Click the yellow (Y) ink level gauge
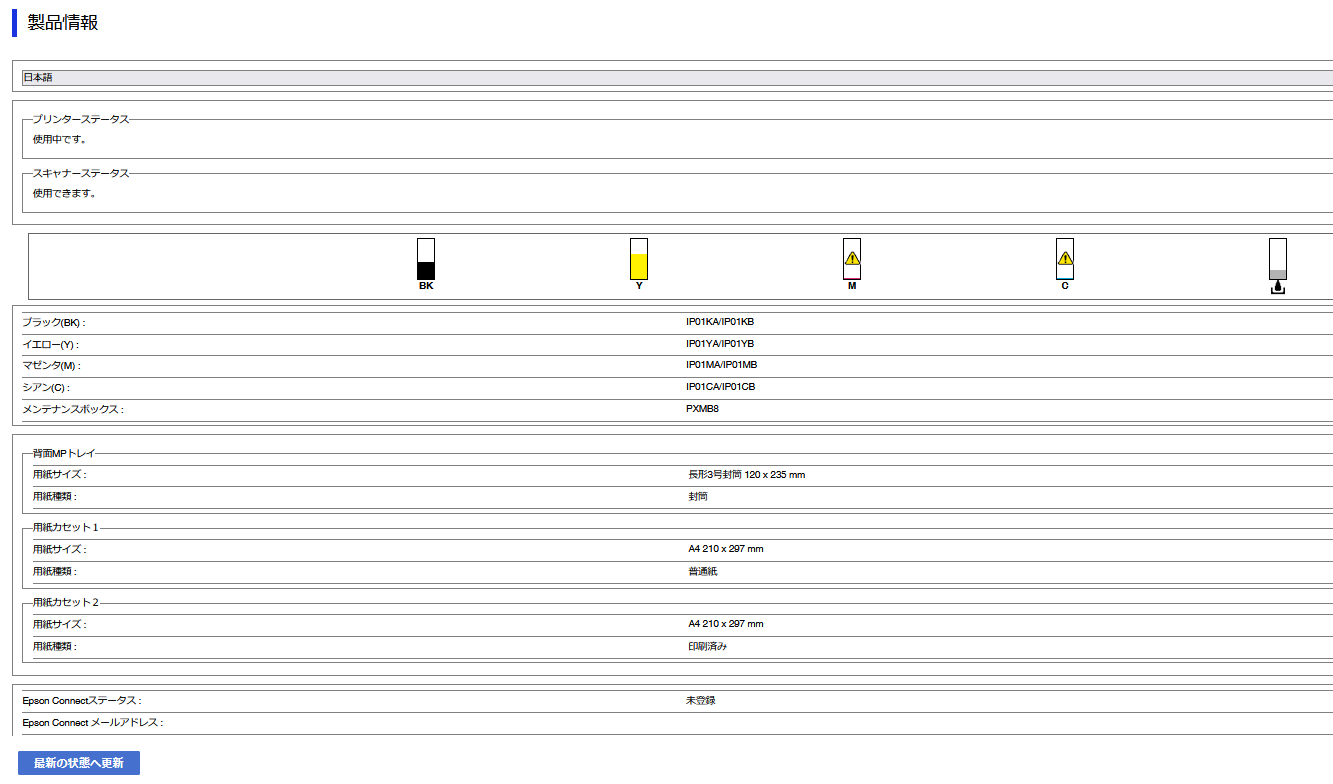Image resolution: width=1333 pixels, height=784 pixels. pos(639,259)
